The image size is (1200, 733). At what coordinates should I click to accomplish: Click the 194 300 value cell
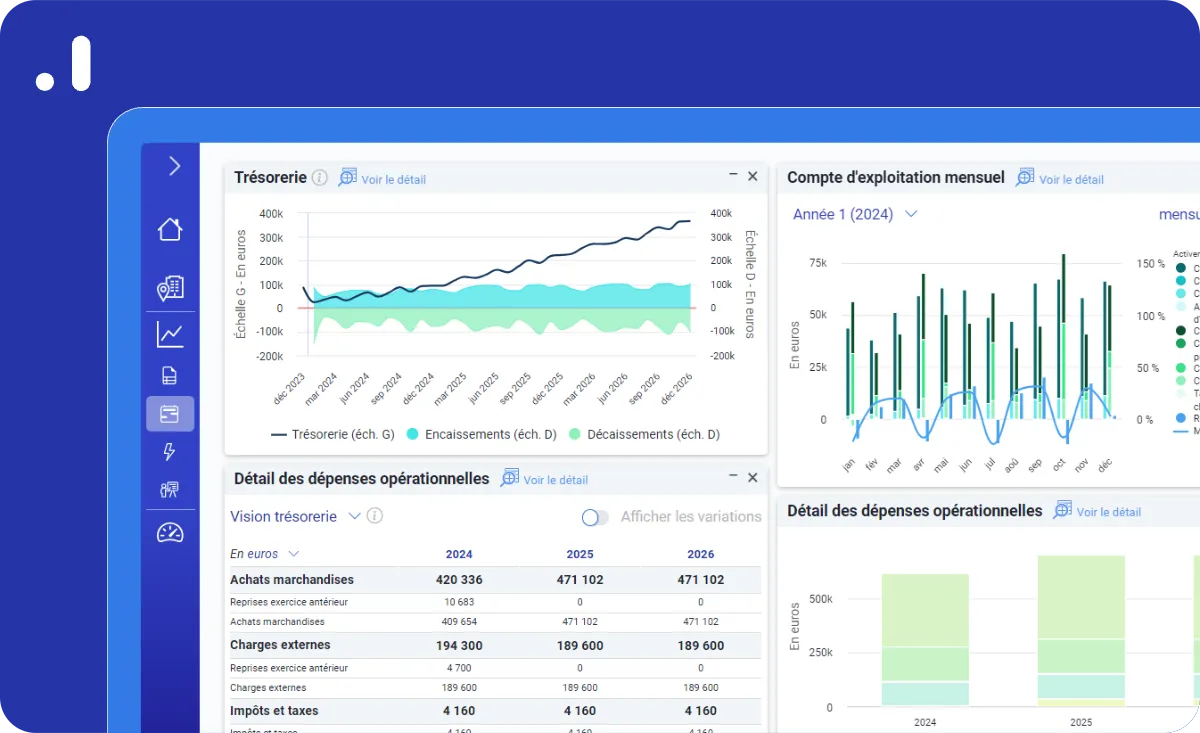[459, 646]
